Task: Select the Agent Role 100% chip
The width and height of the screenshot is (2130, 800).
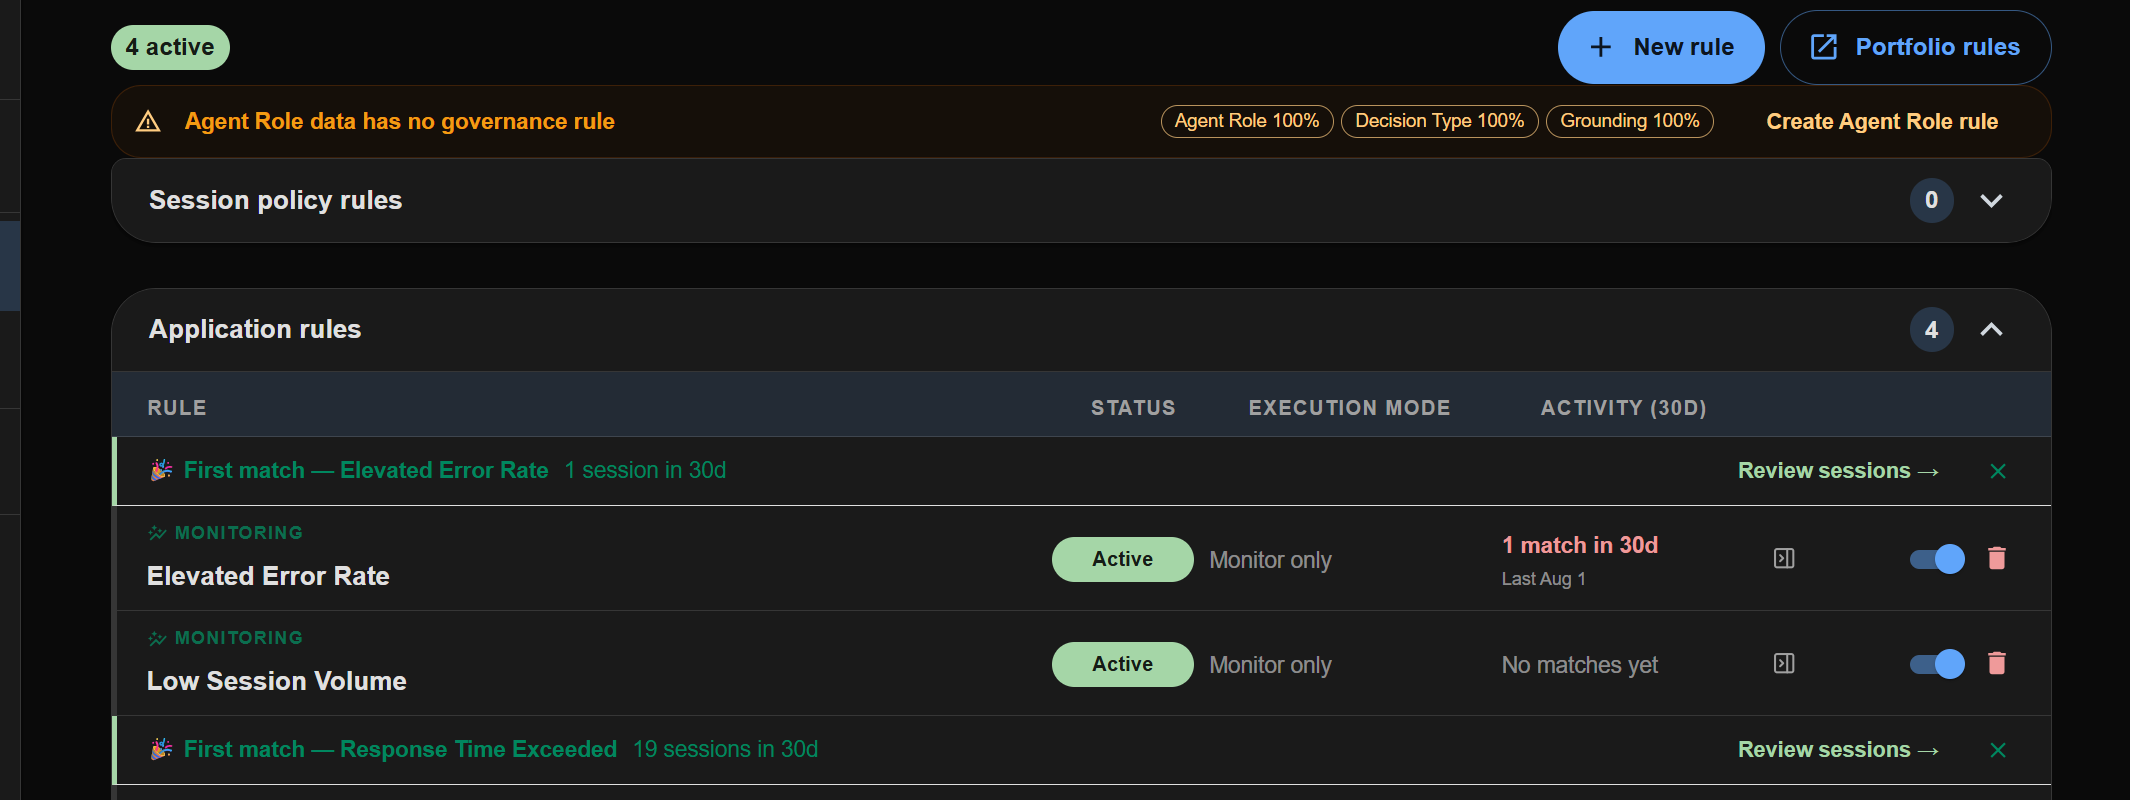Action: click(x=1247, y=121)
